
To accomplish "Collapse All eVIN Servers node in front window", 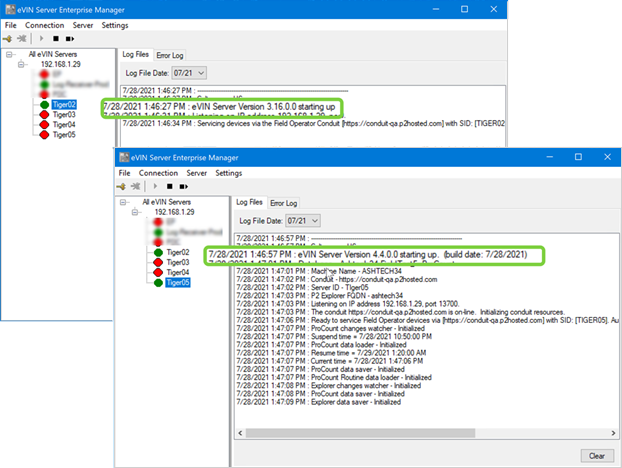I will tap(122, 202).
